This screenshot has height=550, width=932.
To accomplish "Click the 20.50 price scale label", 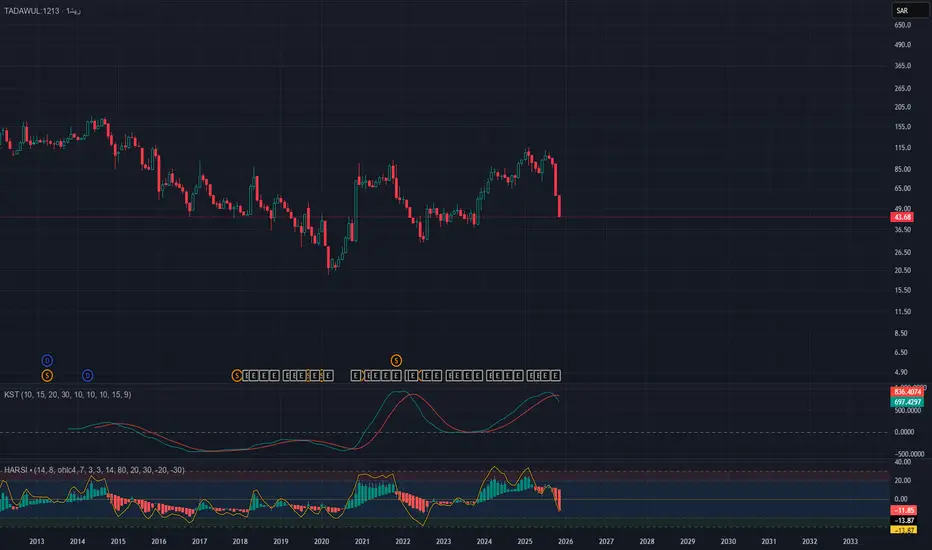I will (902, 270).
